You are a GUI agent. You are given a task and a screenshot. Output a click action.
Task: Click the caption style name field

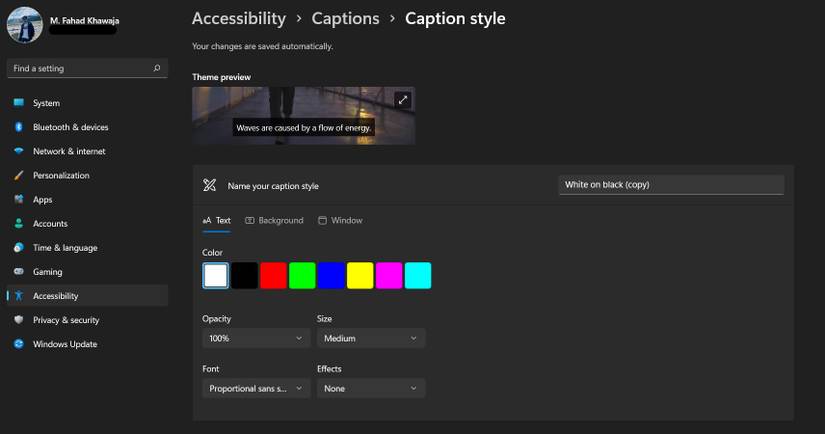pos(671,185)
